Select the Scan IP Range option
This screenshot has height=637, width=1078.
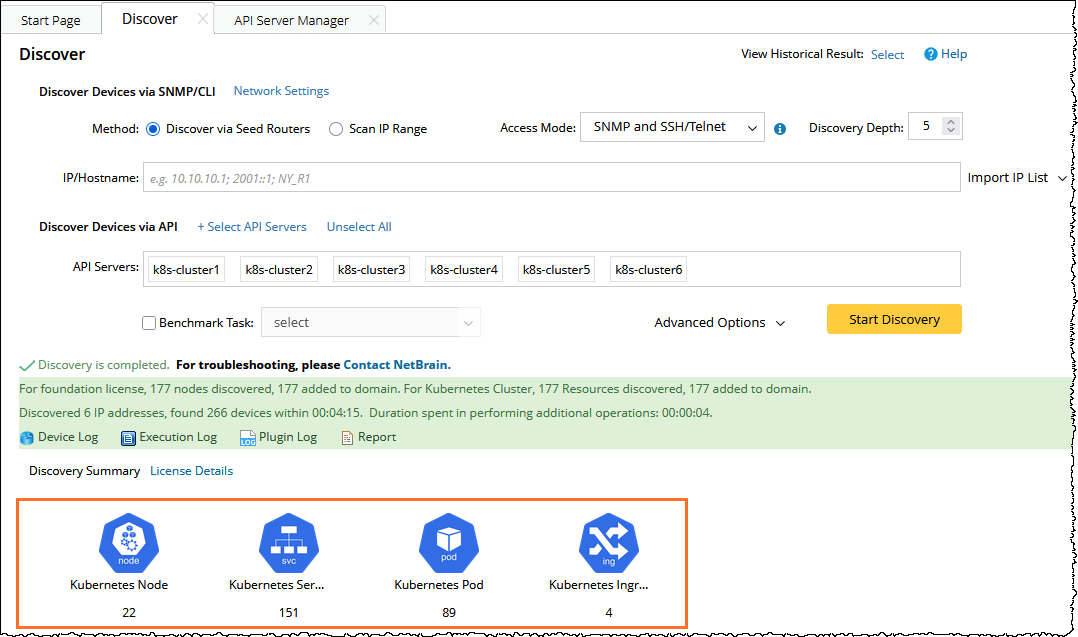(x=336, y=129)
